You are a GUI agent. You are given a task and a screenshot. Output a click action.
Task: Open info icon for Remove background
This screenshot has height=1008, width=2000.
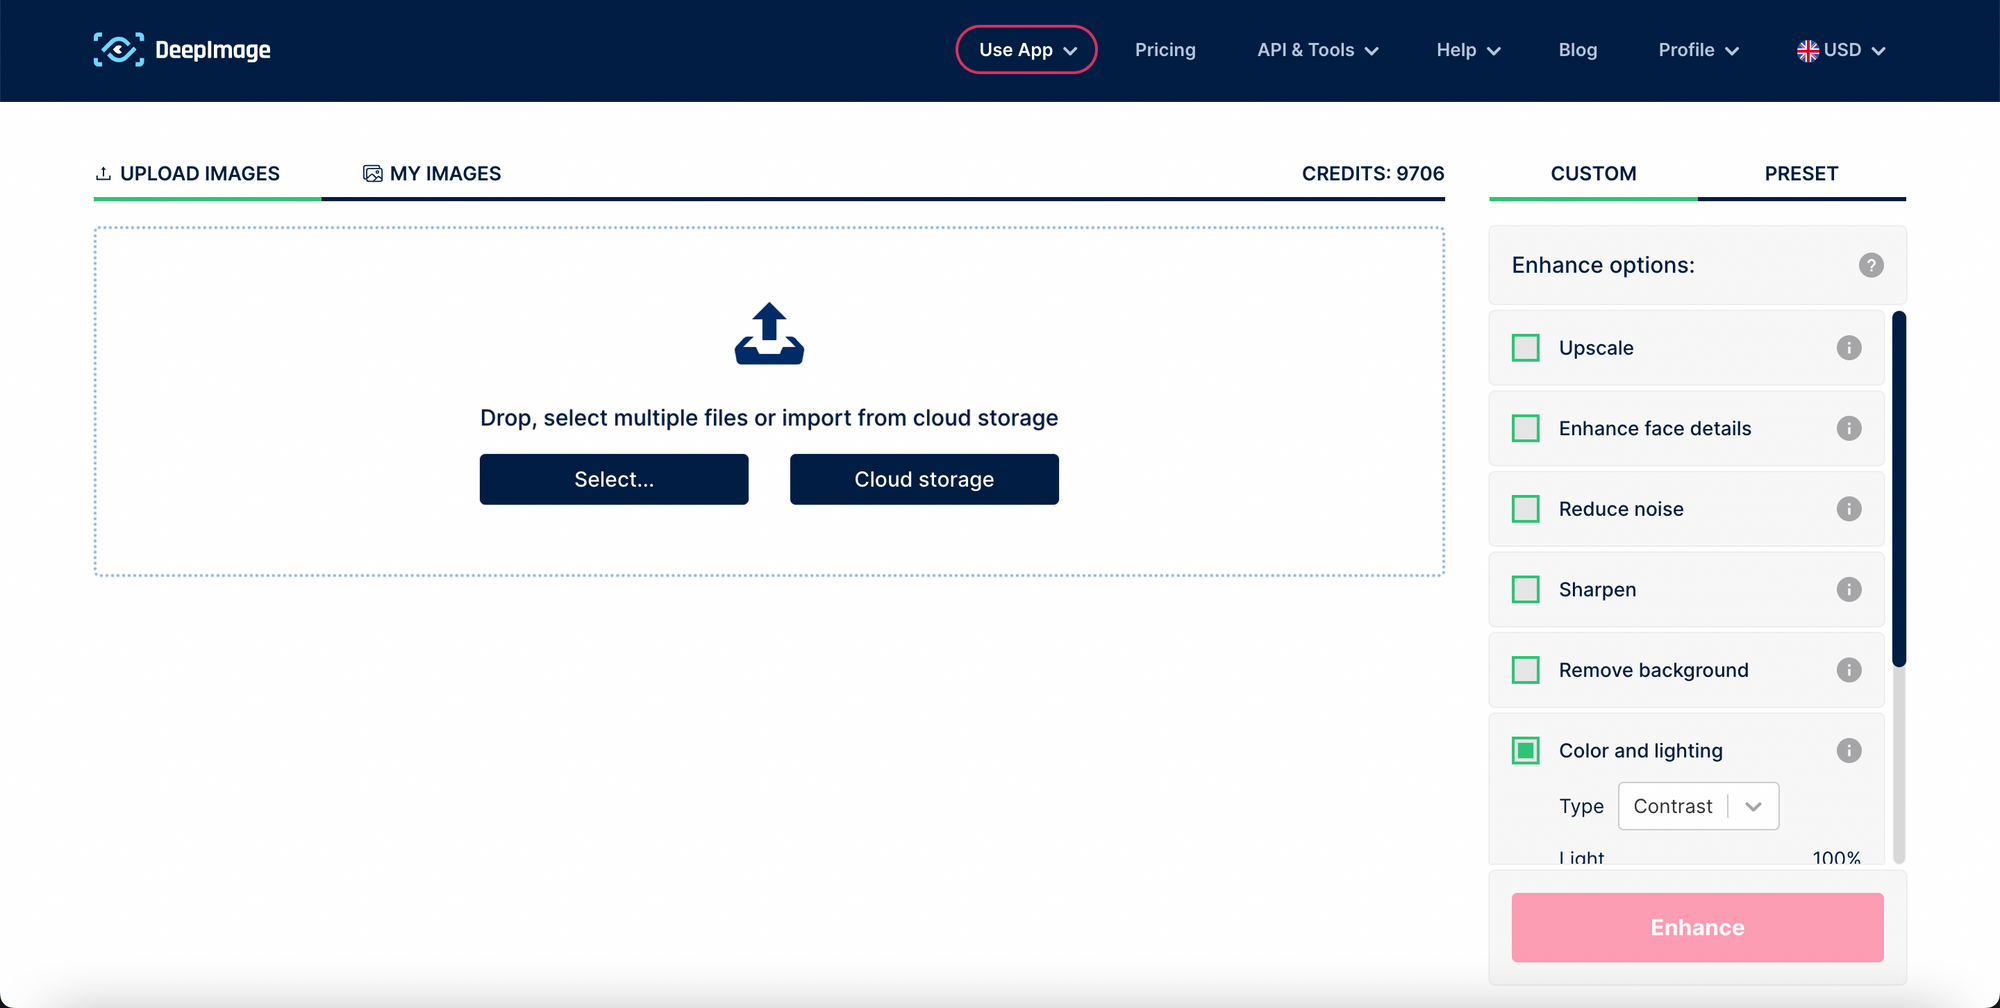point(1849,670)
